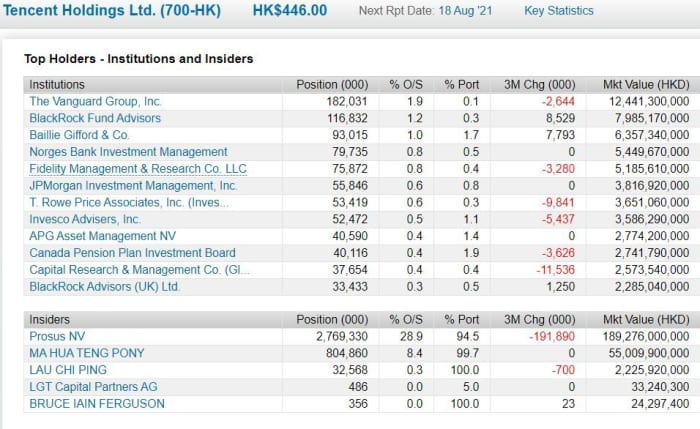Select Vanguard 3M change -2,644
This screenshot has height=429, width=700.
[x=558, y=101]
